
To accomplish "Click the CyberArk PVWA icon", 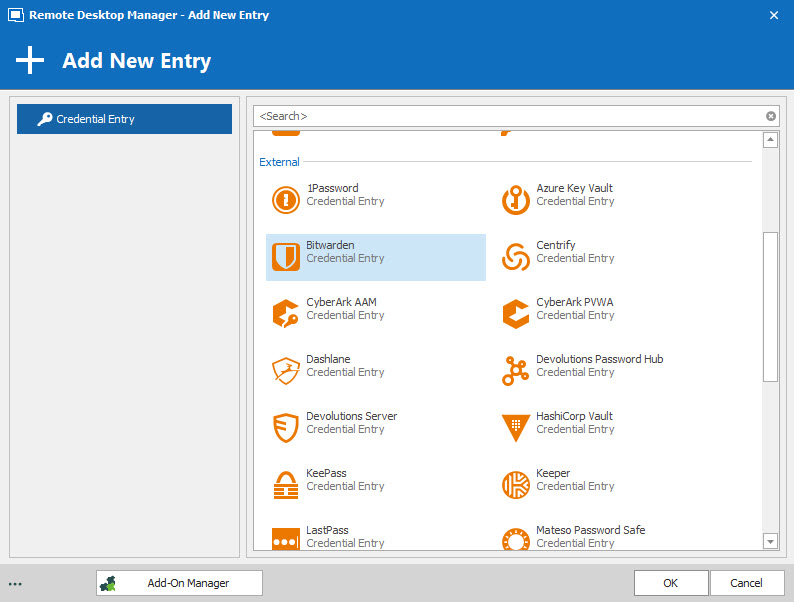I will tap(516, 314).
